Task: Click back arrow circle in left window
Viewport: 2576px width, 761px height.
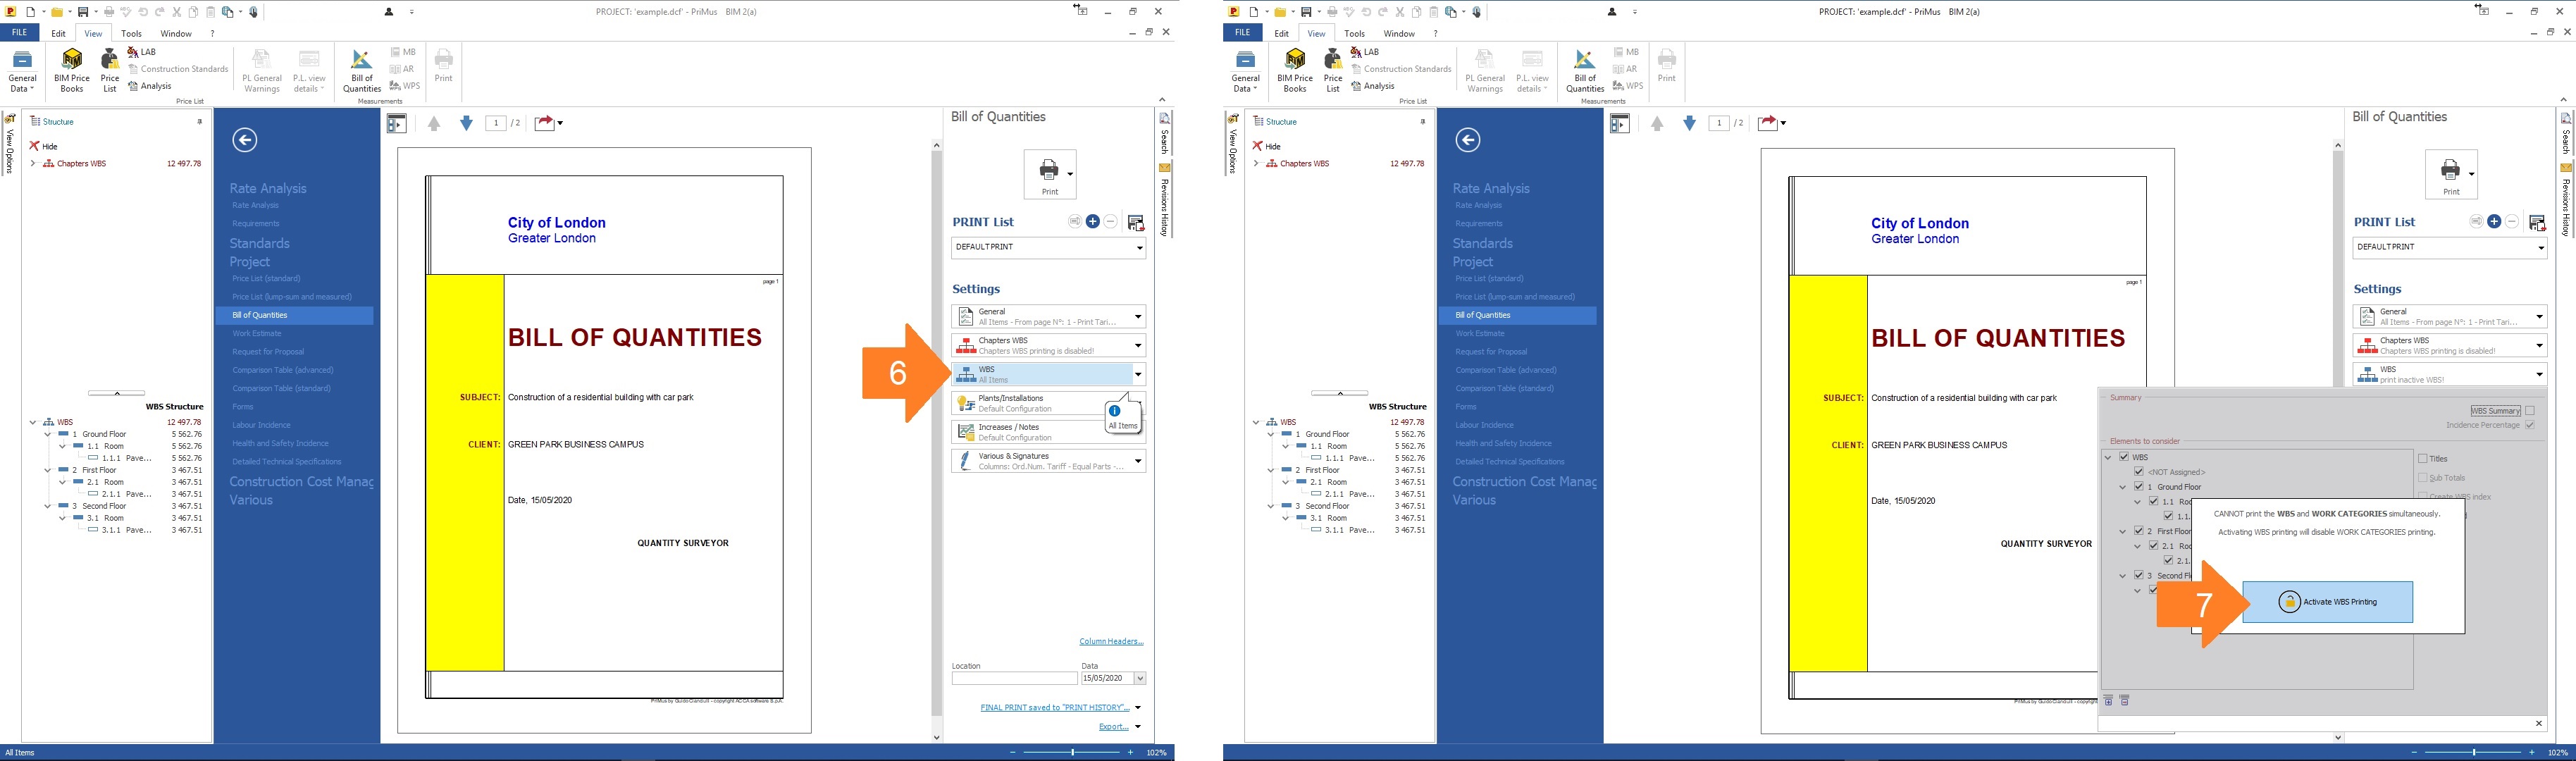Action: click(x=245, y=140)
